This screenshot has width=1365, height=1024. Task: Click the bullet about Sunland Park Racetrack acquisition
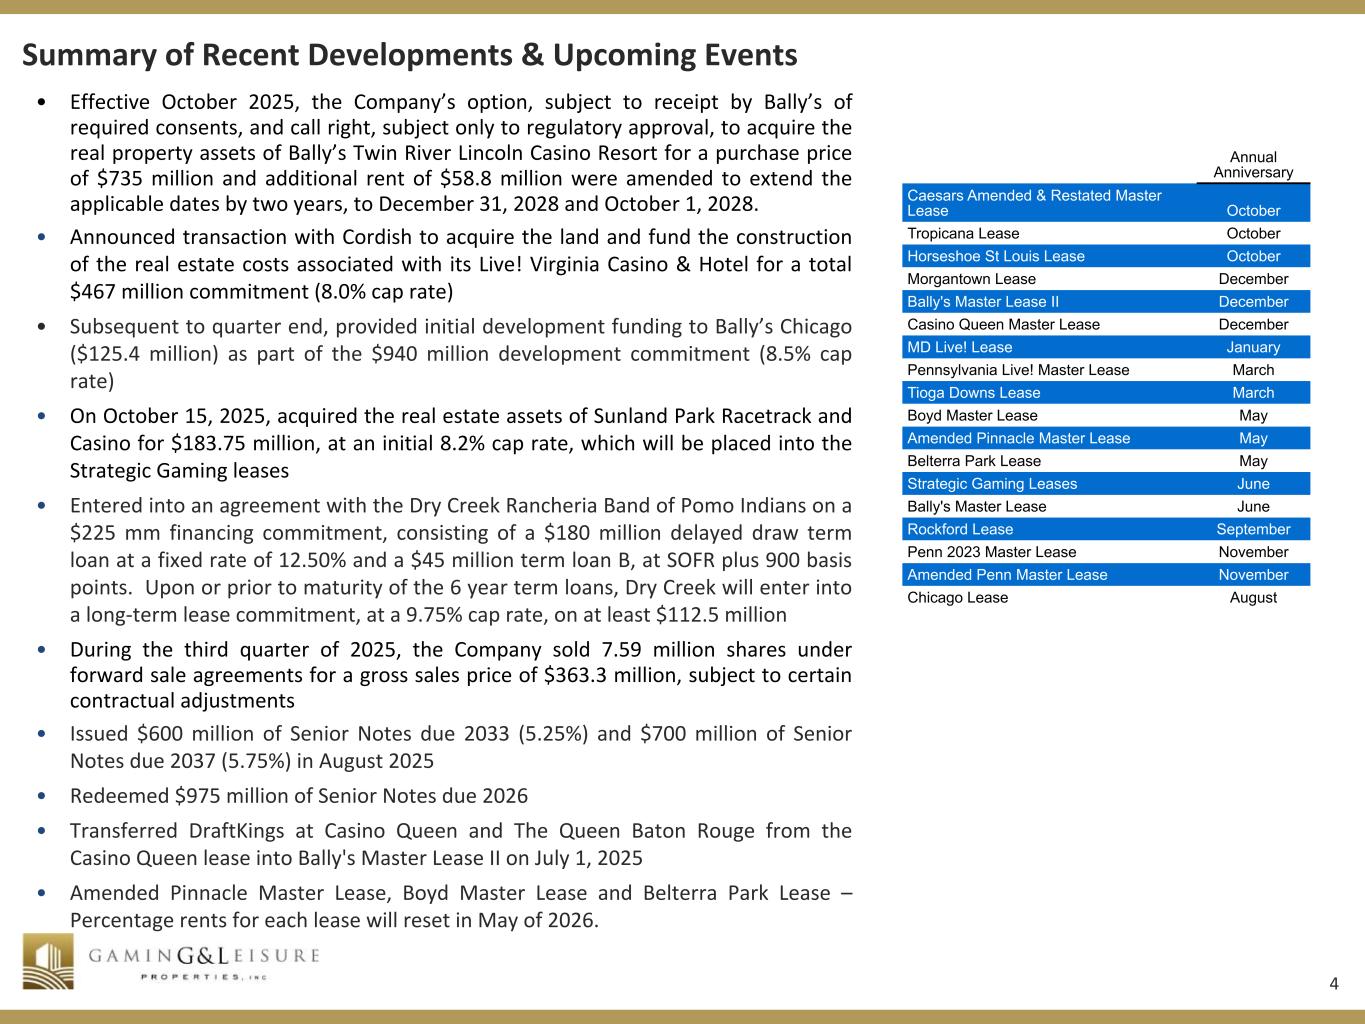[x=460, y=443]
